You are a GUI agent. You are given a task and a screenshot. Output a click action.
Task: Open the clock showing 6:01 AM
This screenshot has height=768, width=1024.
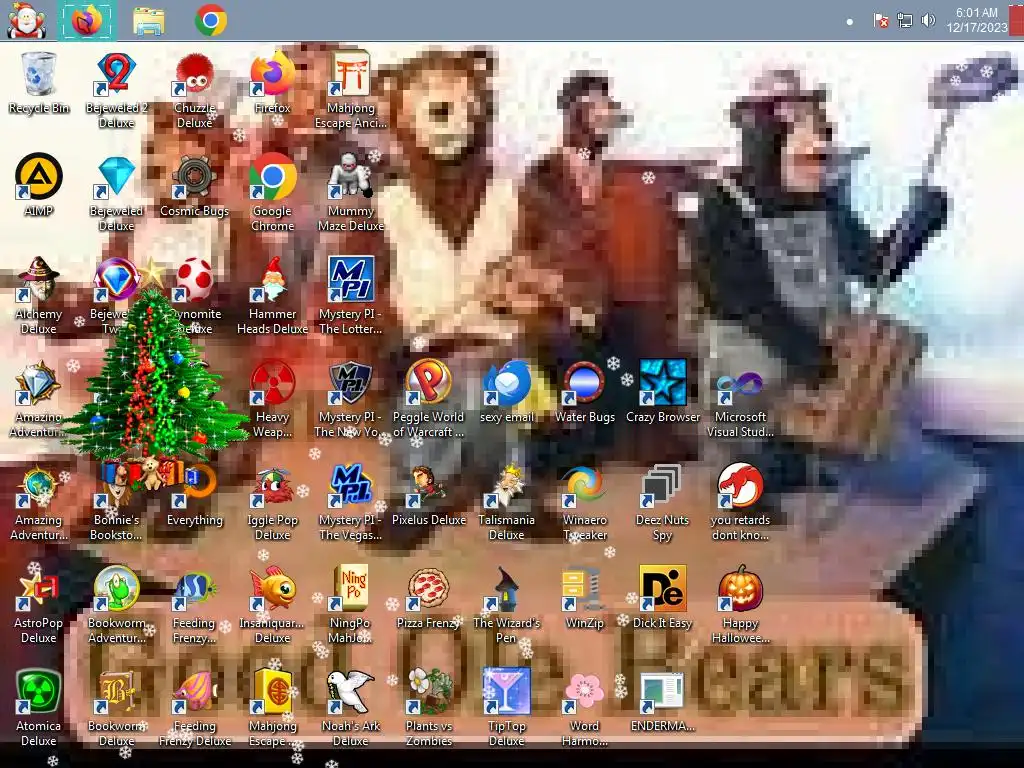tap(977, 20)
